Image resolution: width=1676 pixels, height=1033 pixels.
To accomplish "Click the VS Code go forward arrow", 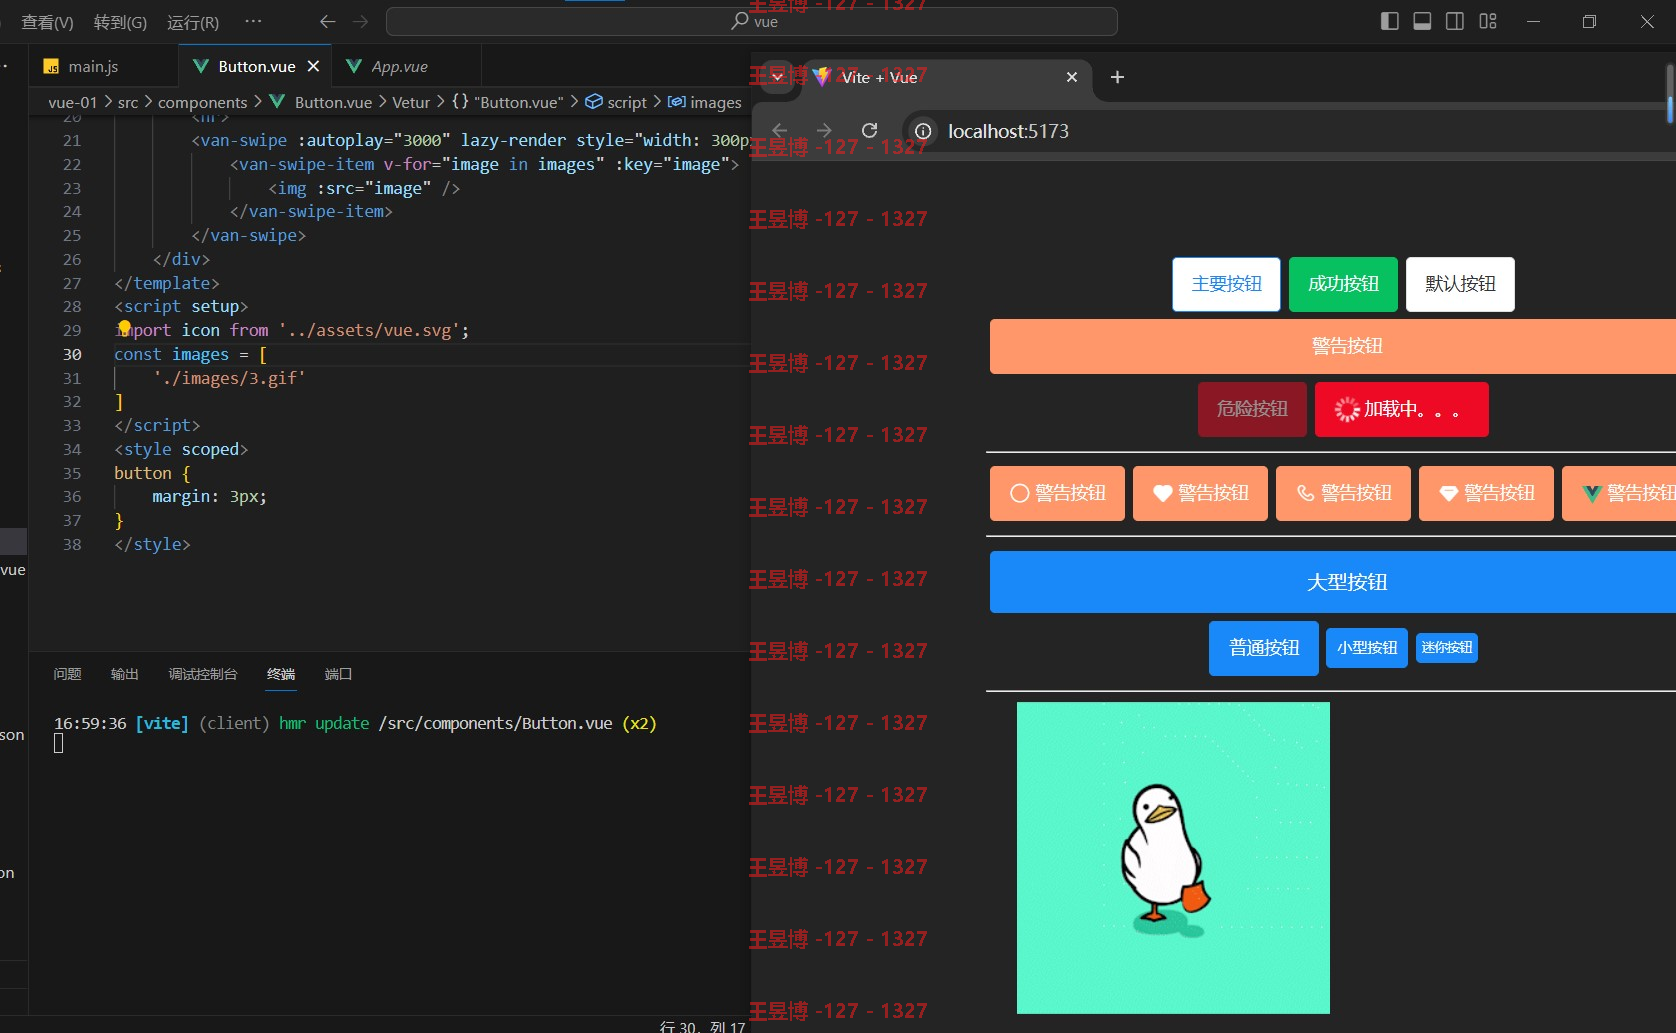I will 361,21.
